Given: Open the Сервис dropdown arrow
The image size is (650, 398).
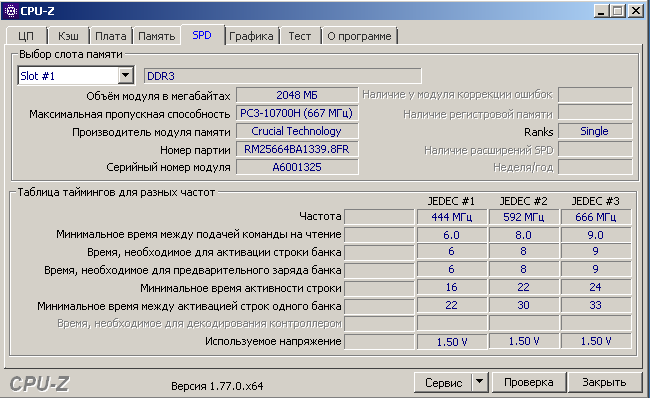Looking at the screenshot, I should (480, 382).
